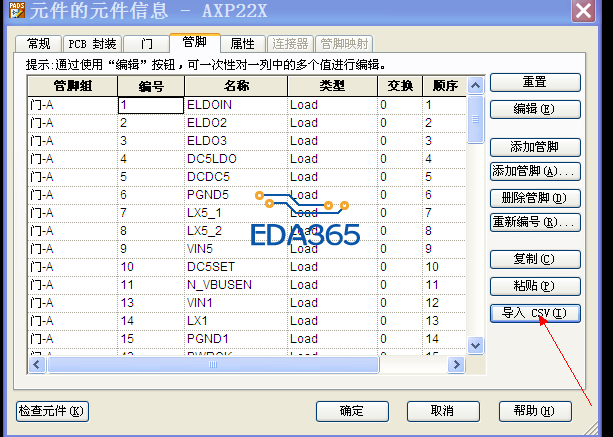Click the pin number 10 in DC5SET row
This screenshot has height=437, width=613.
click(x=151, y=267)
